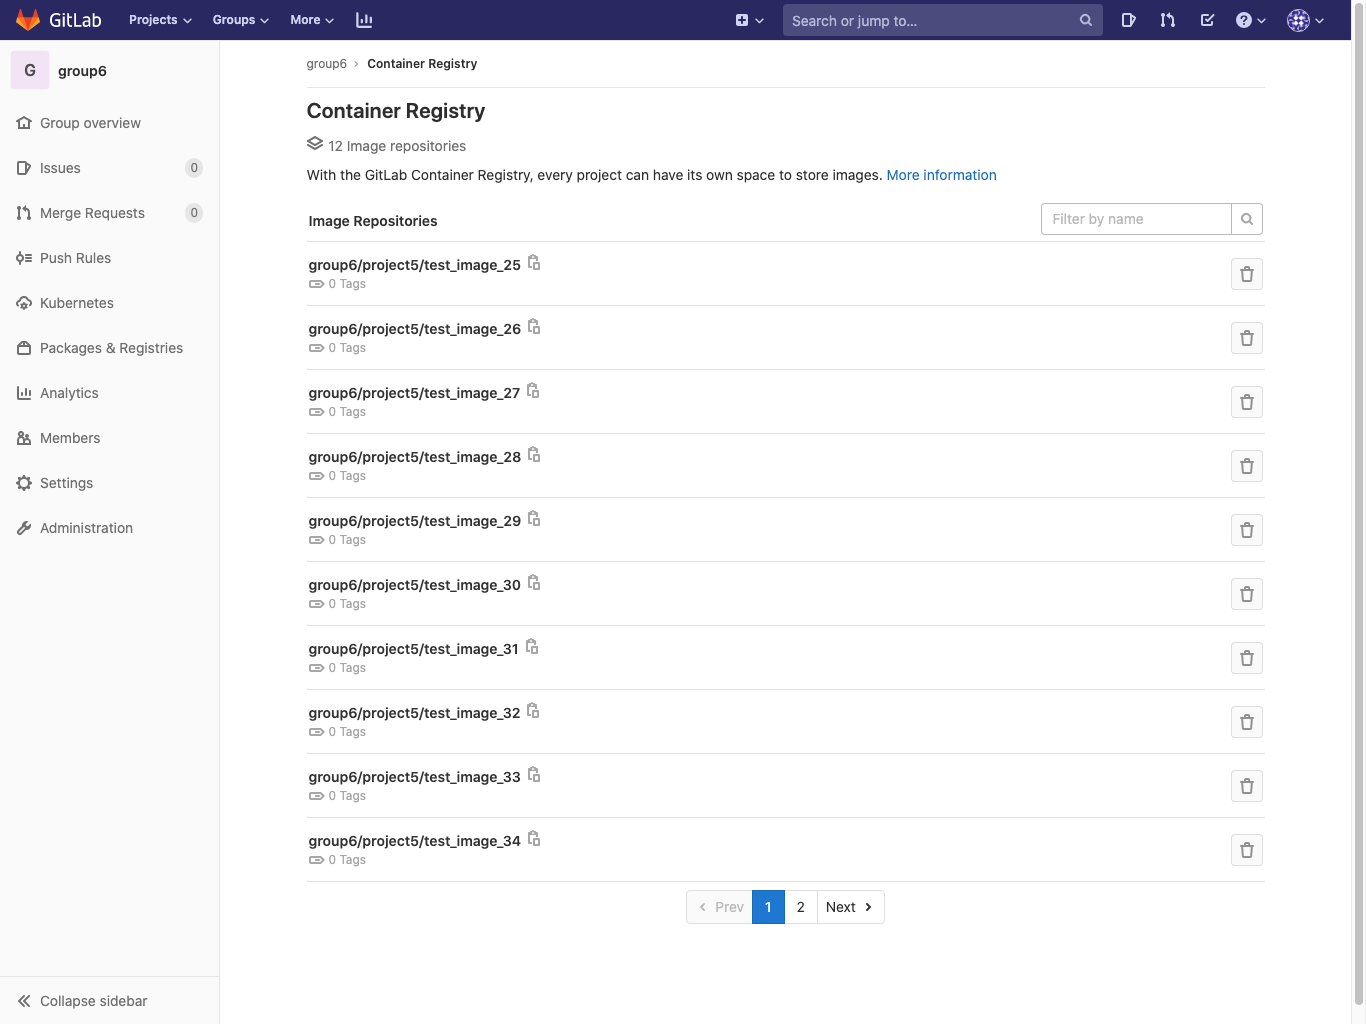Open the analytics chart icon in top bar
The image size is (1366, 1024).
364,19
